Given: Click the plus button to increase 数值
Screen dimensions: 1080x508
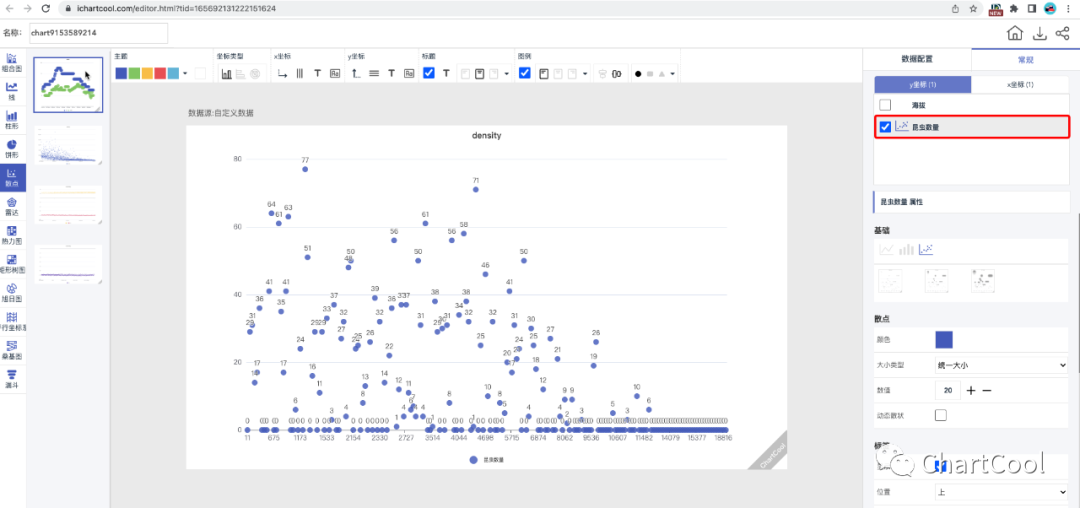Looking at the screenshot, I should tap(970, 390).
